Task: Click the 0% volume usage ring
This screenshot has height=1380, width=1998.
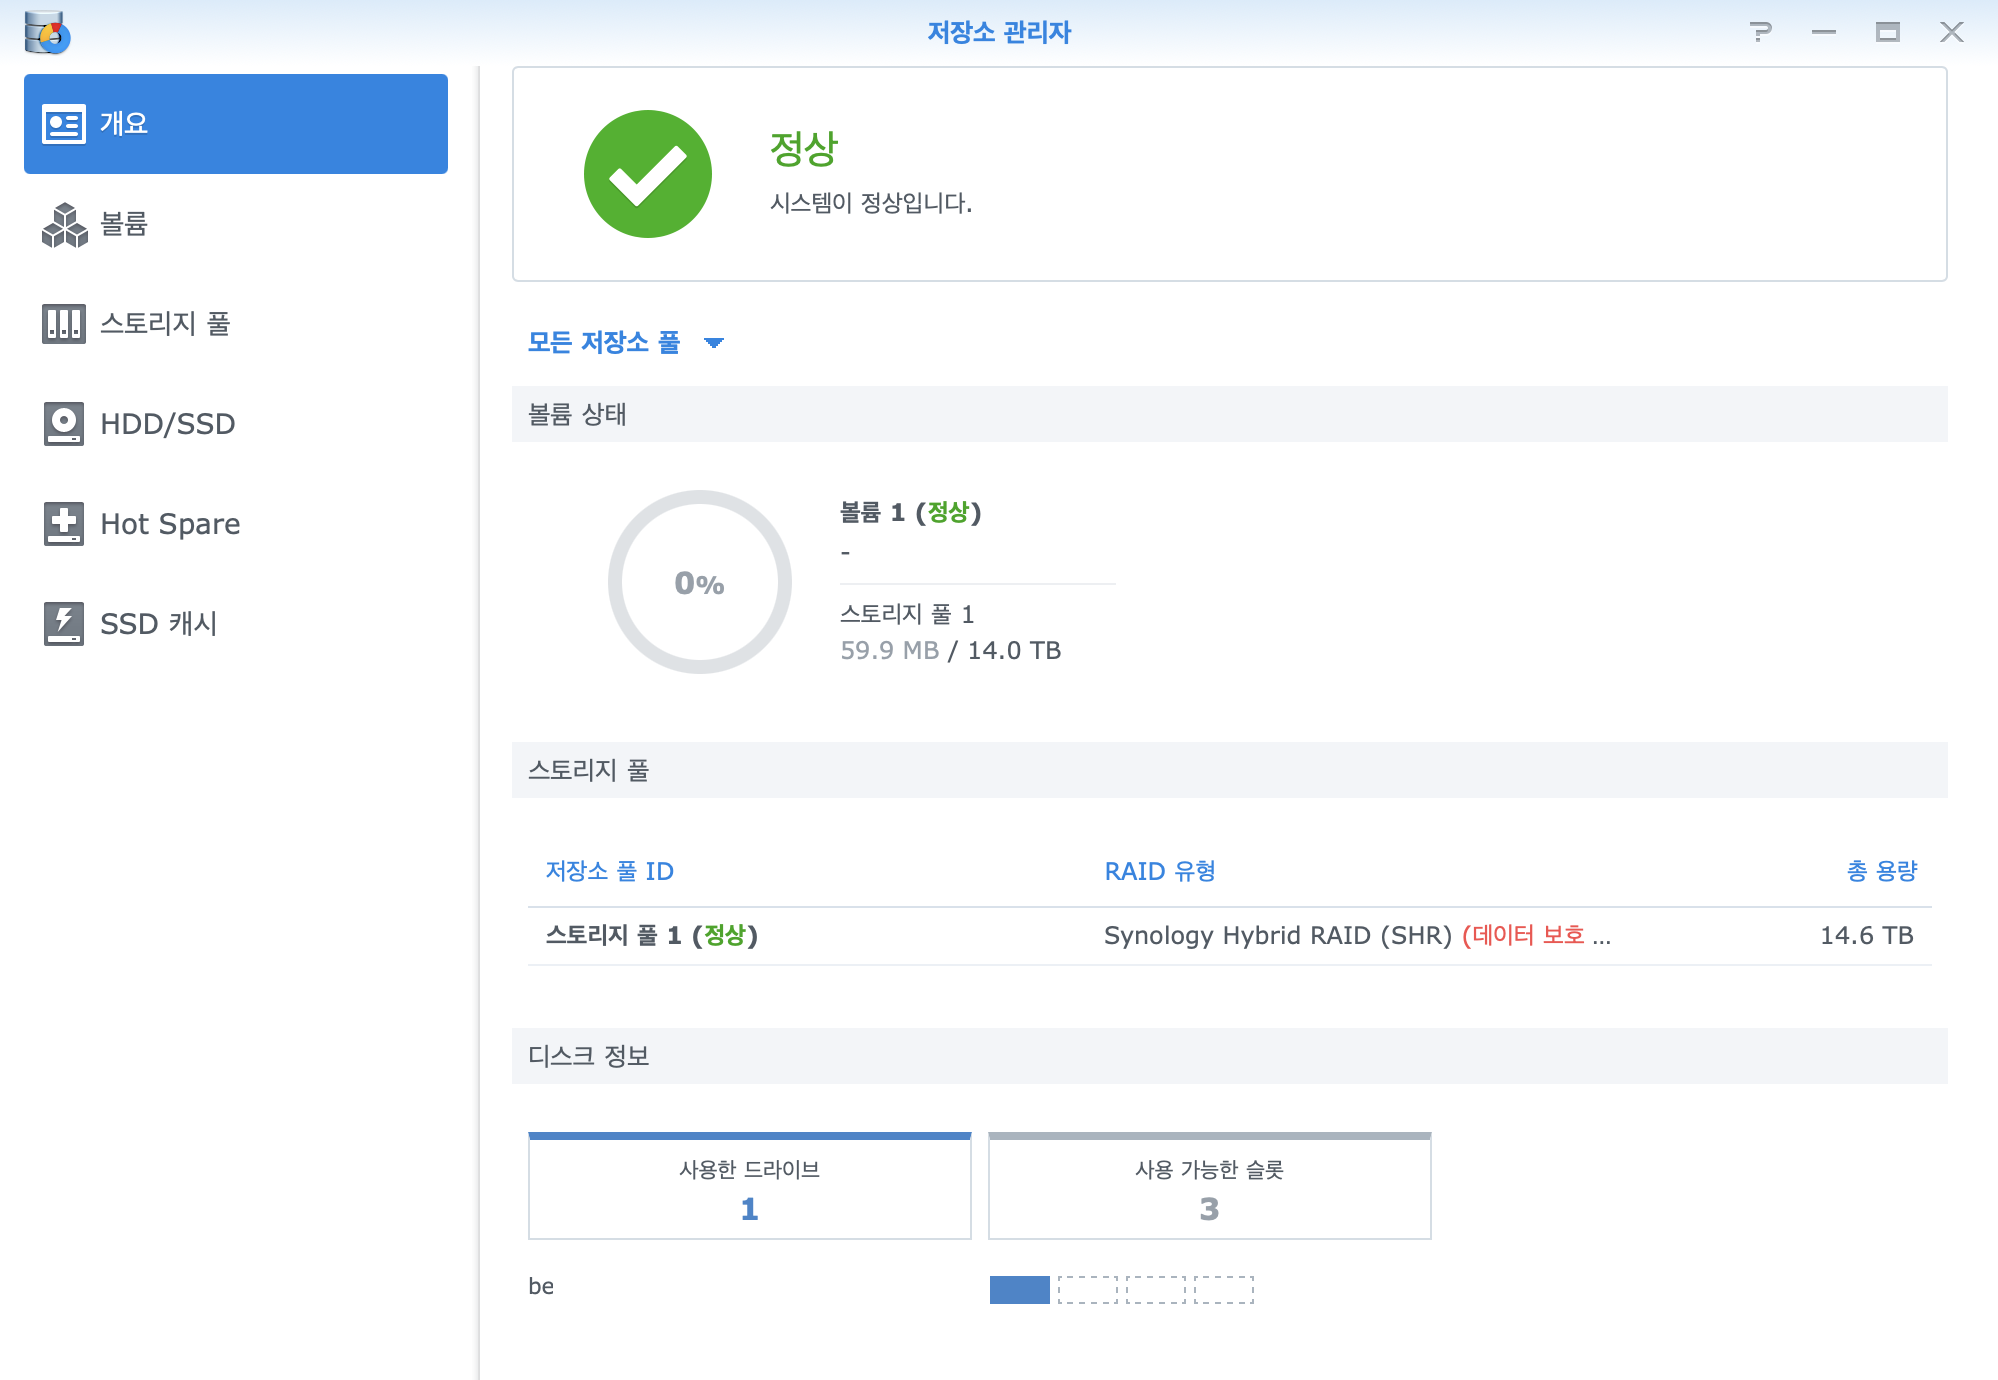Action: (699, 582)
